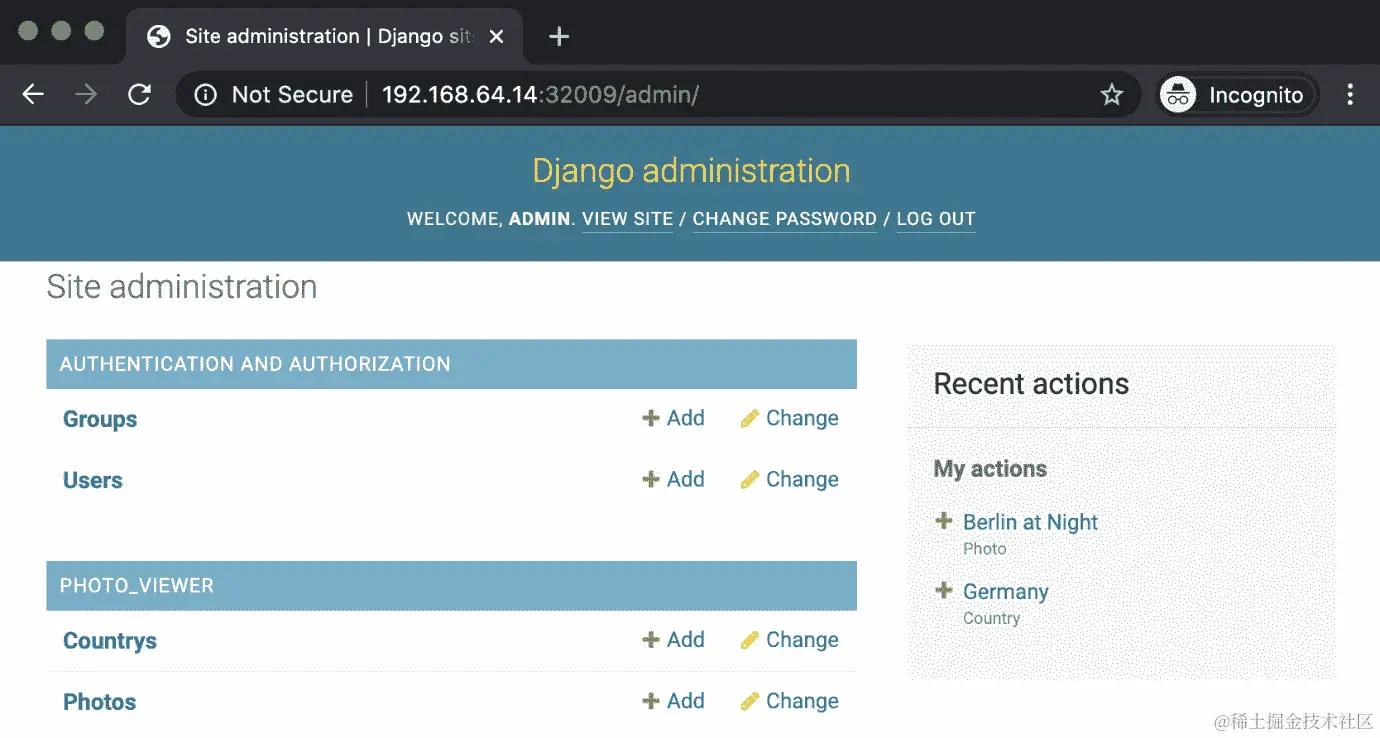Click the plus icon next to Berlin at Night
Screen dimensions: 1380x738
coord(943,521)
